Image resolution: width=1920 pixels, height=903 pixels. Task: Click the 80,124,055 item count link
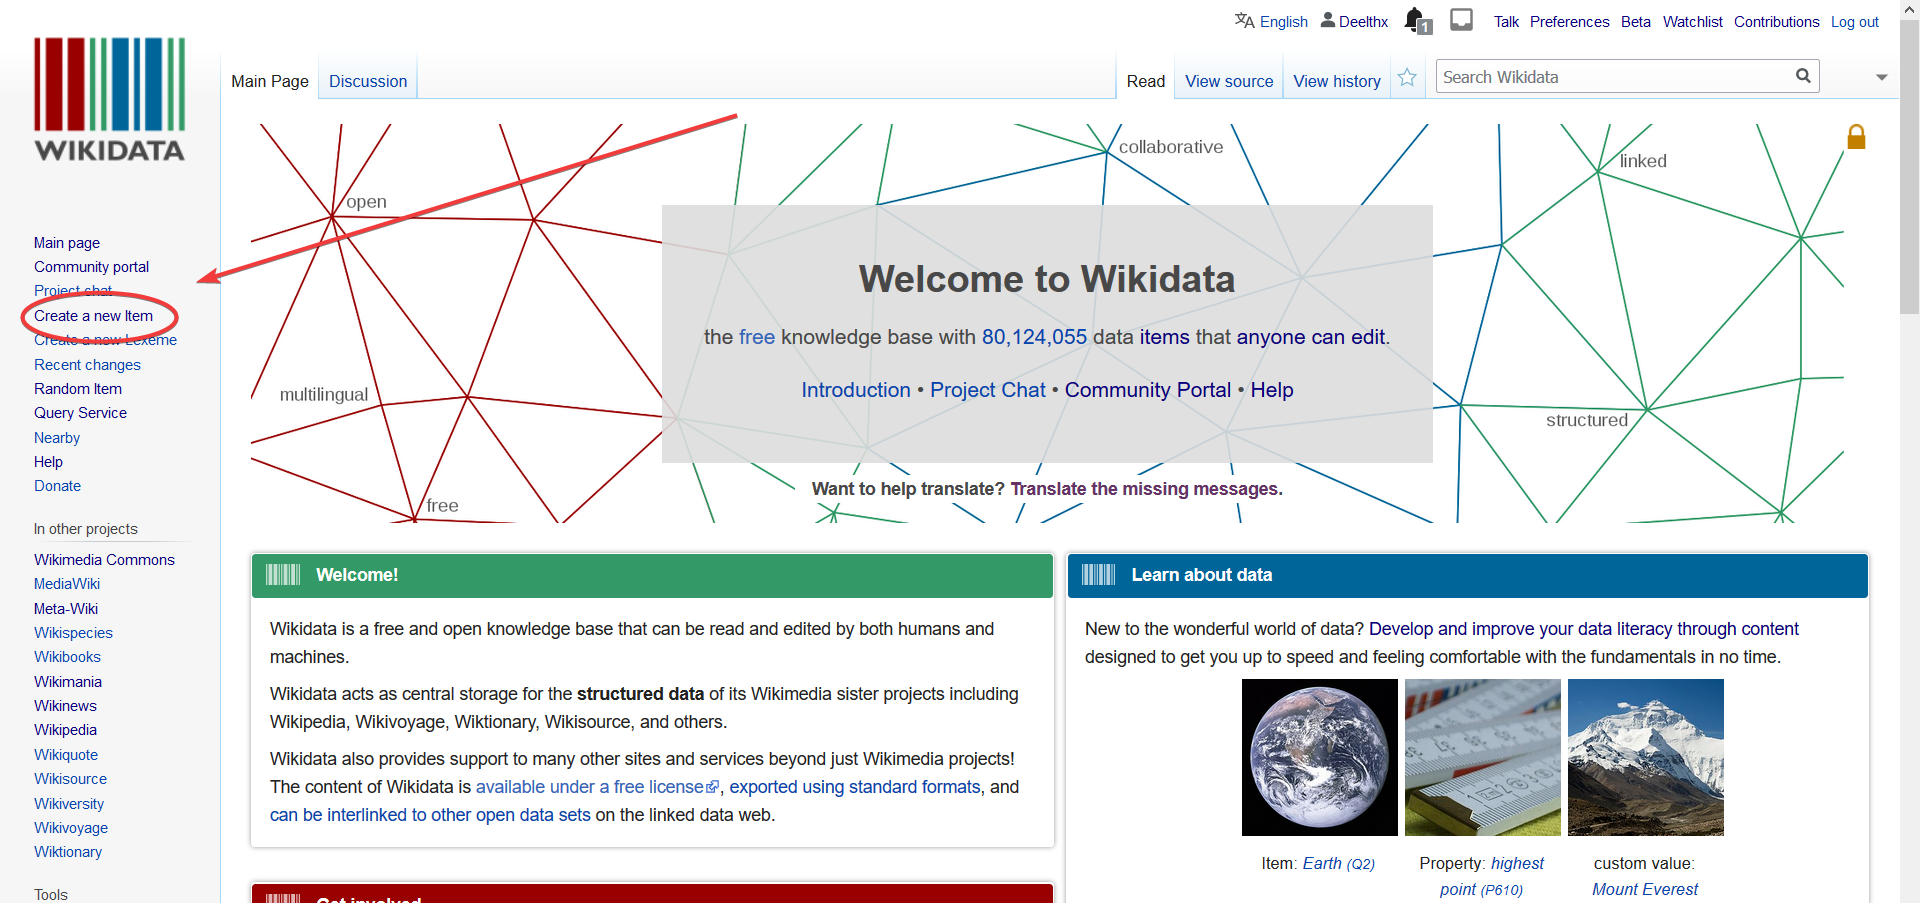point(1034,337)
